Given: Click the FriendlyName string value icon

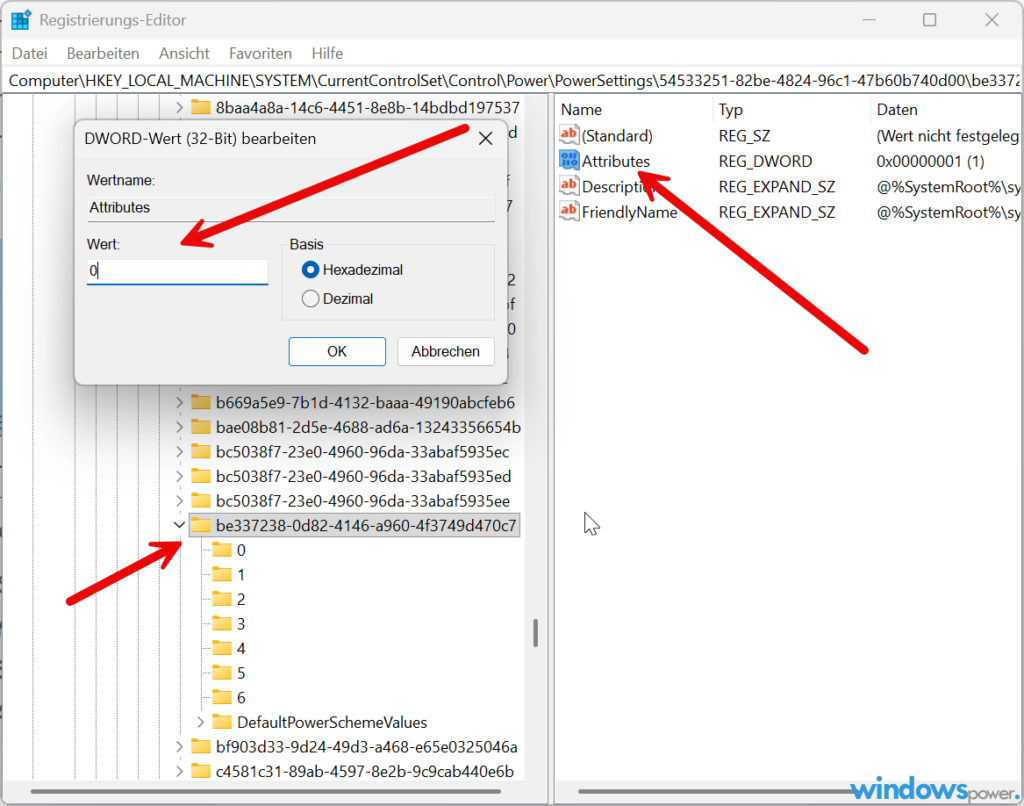Looking at the screenshot, I should [x=569, y=211].
